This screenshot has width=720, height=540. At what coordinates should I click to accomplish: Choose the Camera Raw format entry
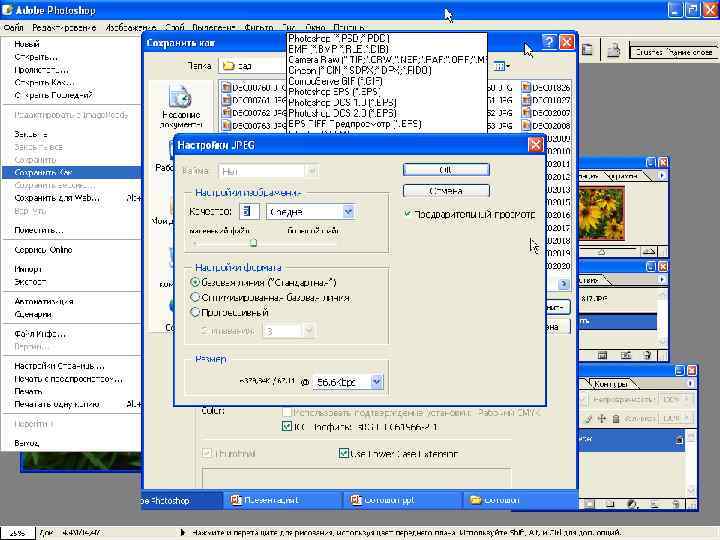click(x=387, y=60)
